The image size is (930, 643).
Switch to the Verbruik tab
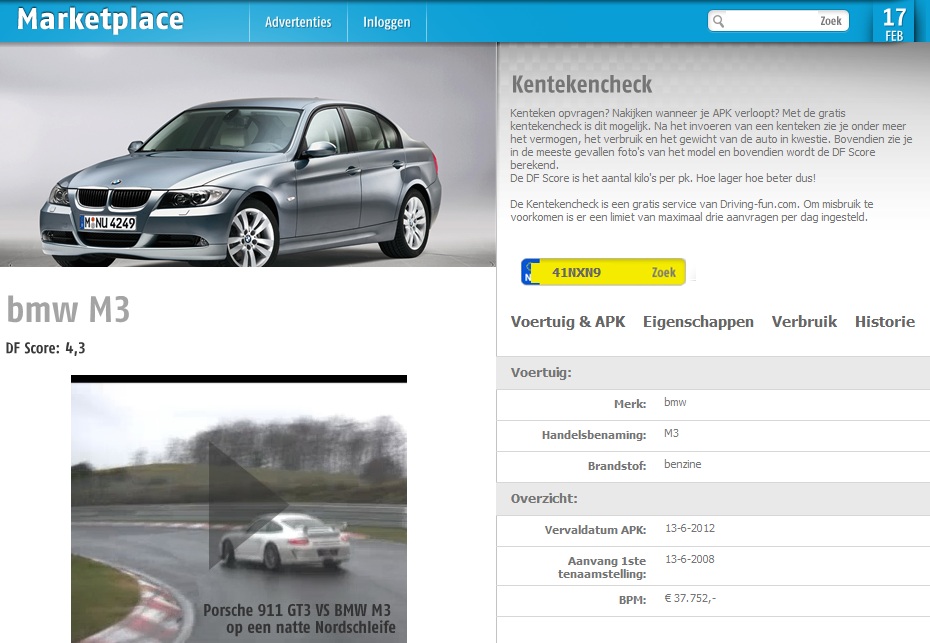[x=804, y=322]
